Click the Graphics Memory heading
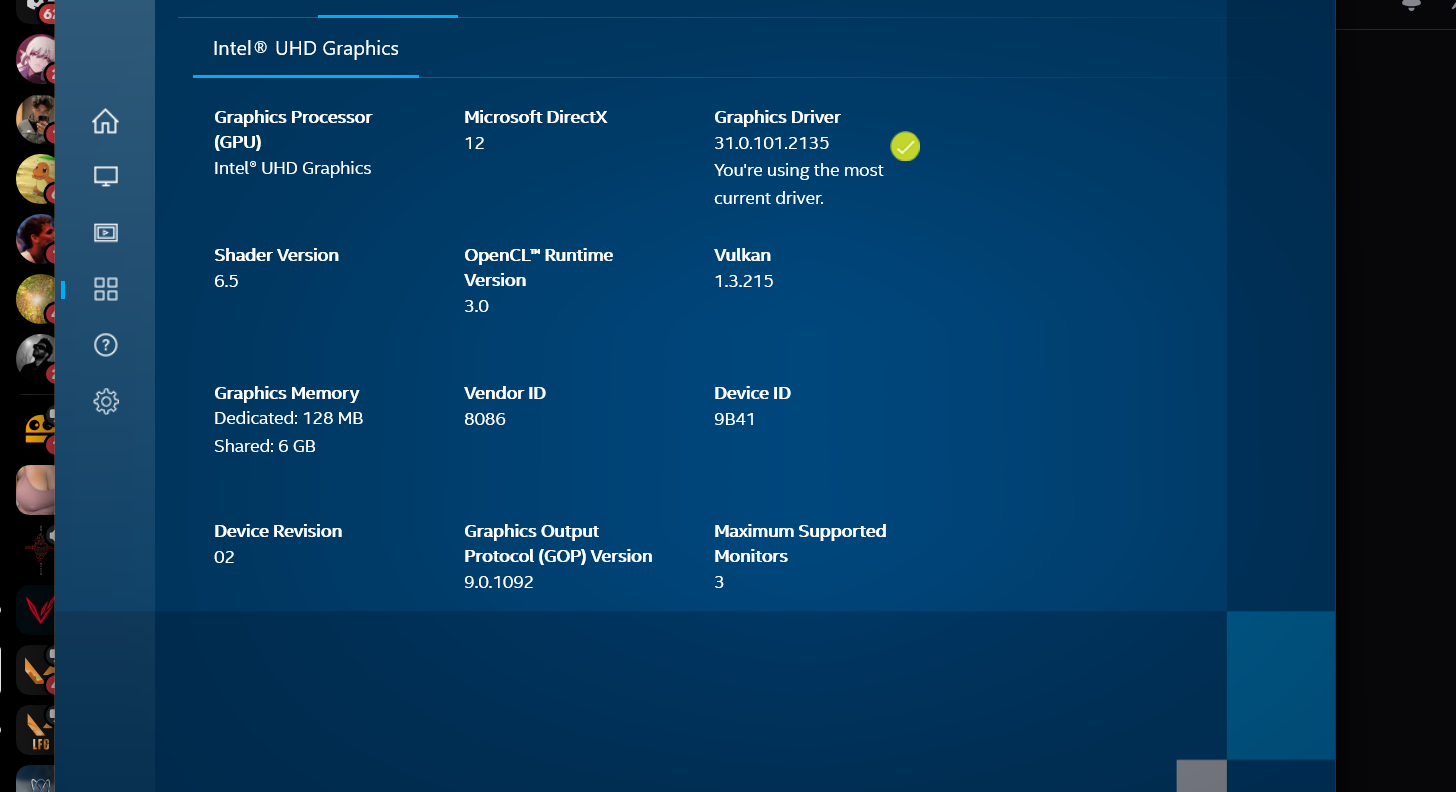The height and width of the screenshot is (792, 1456). point(287,393)
